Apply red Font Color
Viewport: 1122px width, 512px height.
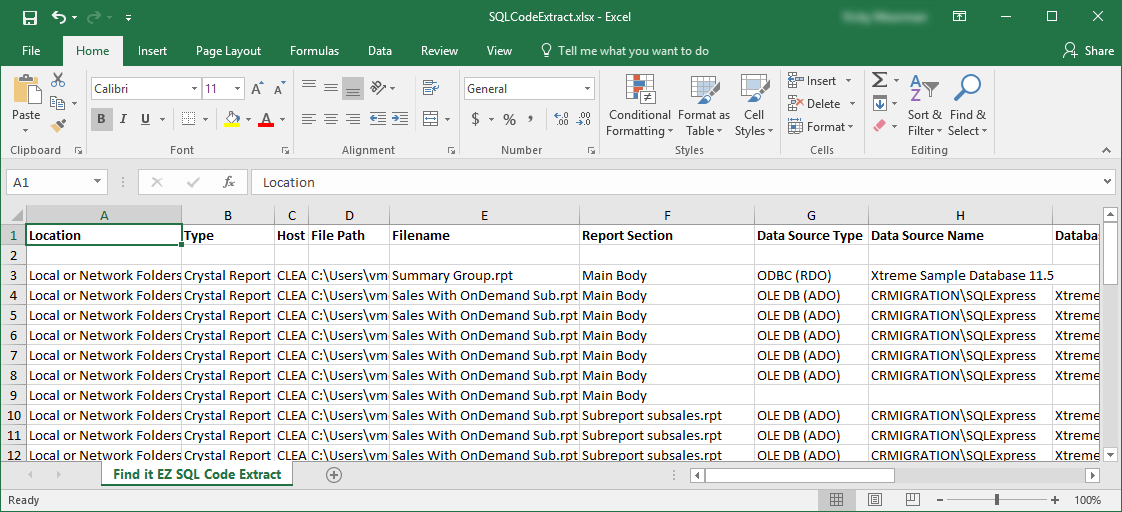click(x=266, y=119)
